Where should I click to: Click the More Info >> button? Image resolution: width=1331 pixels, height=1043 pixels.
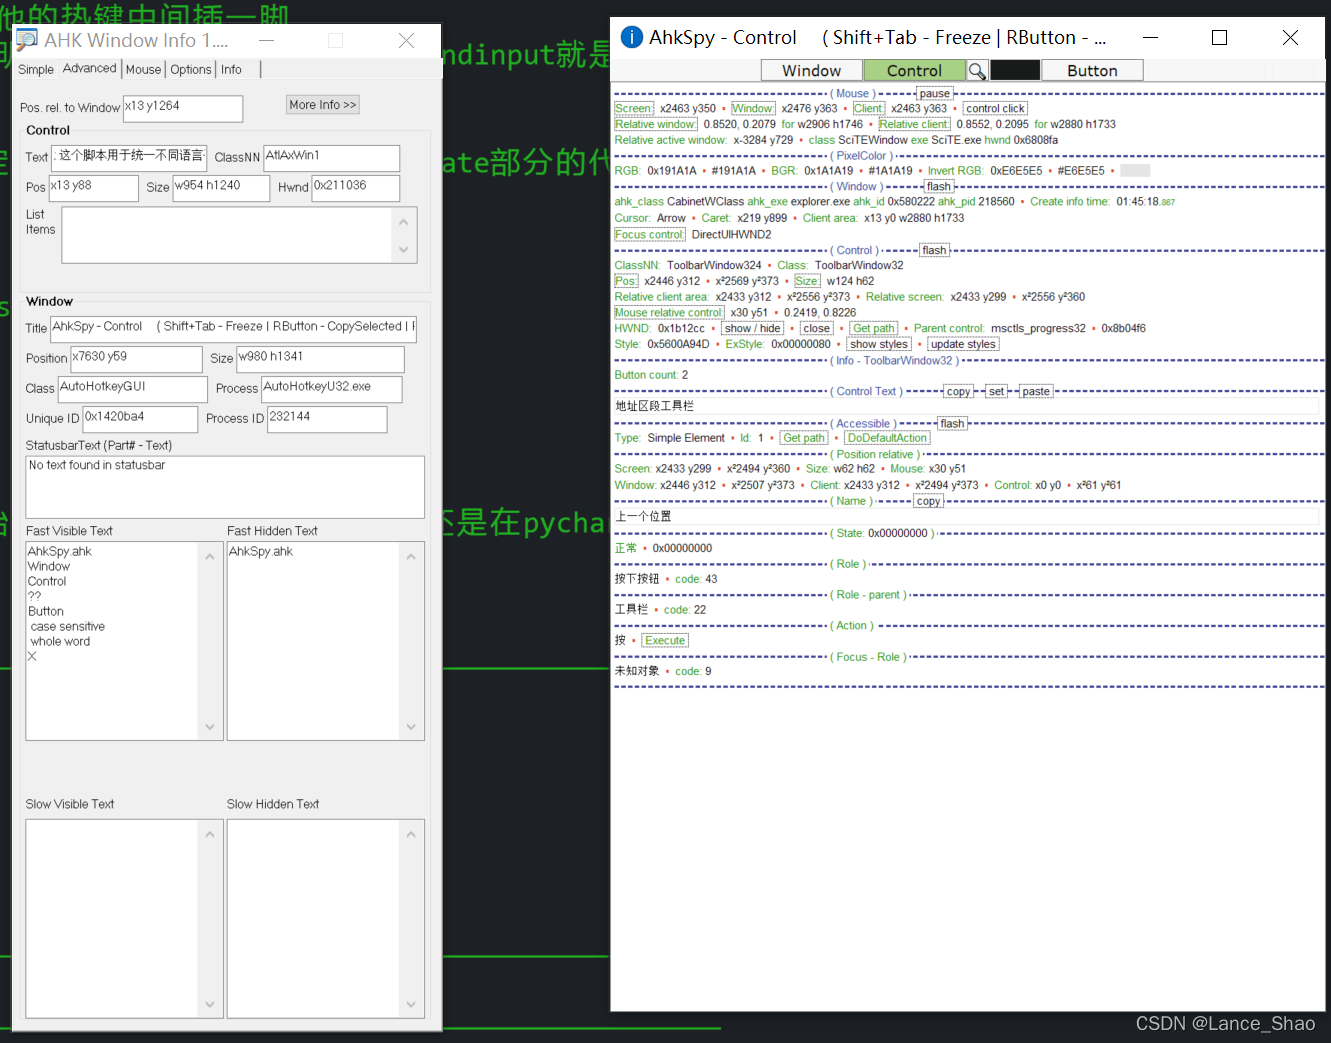coord(322,105)
